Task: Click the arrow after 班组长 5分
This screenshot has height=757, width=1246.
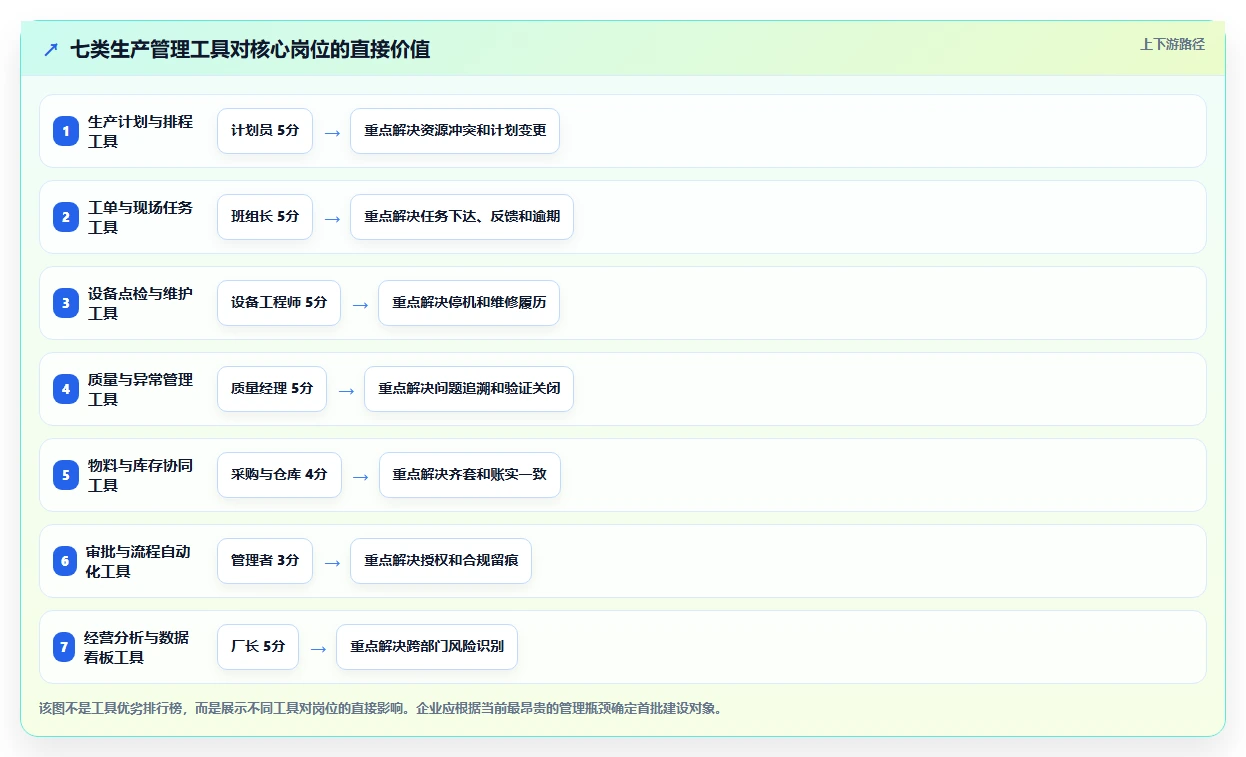Action: click(332, 218)
